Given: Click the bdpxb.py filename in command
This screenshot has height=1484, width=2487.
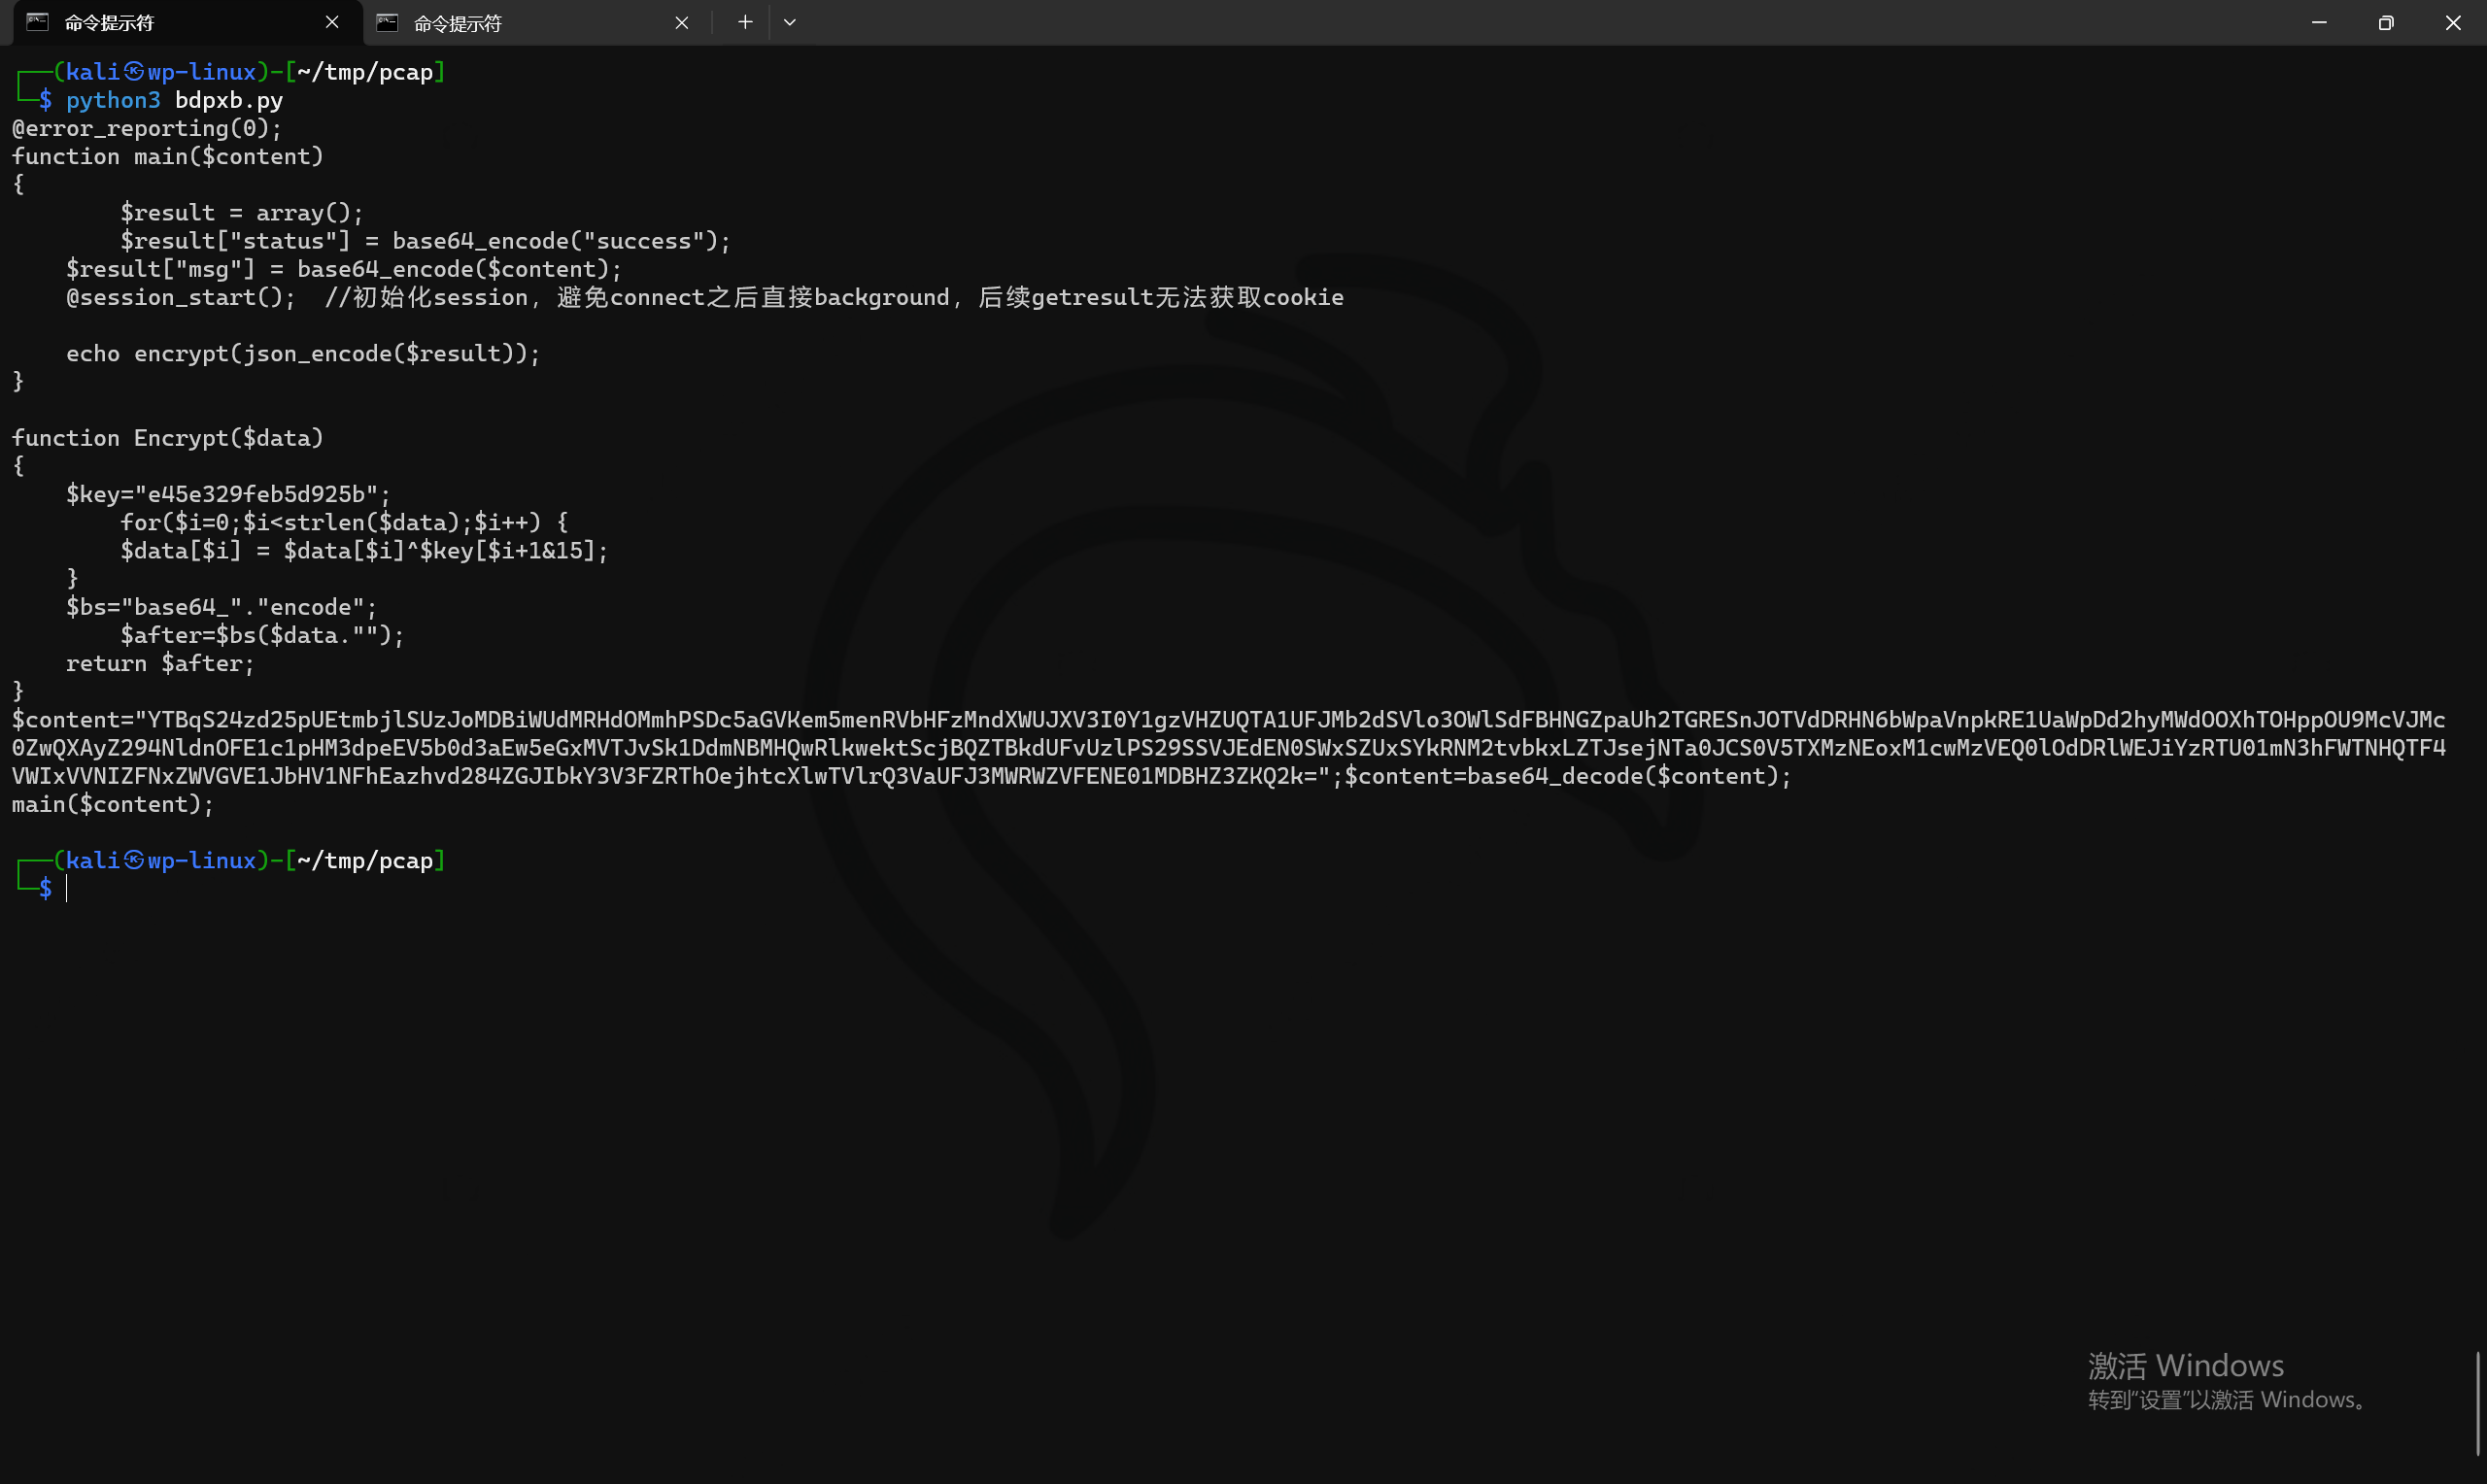Looking at the screenshot, I should (x=229, y=100).
